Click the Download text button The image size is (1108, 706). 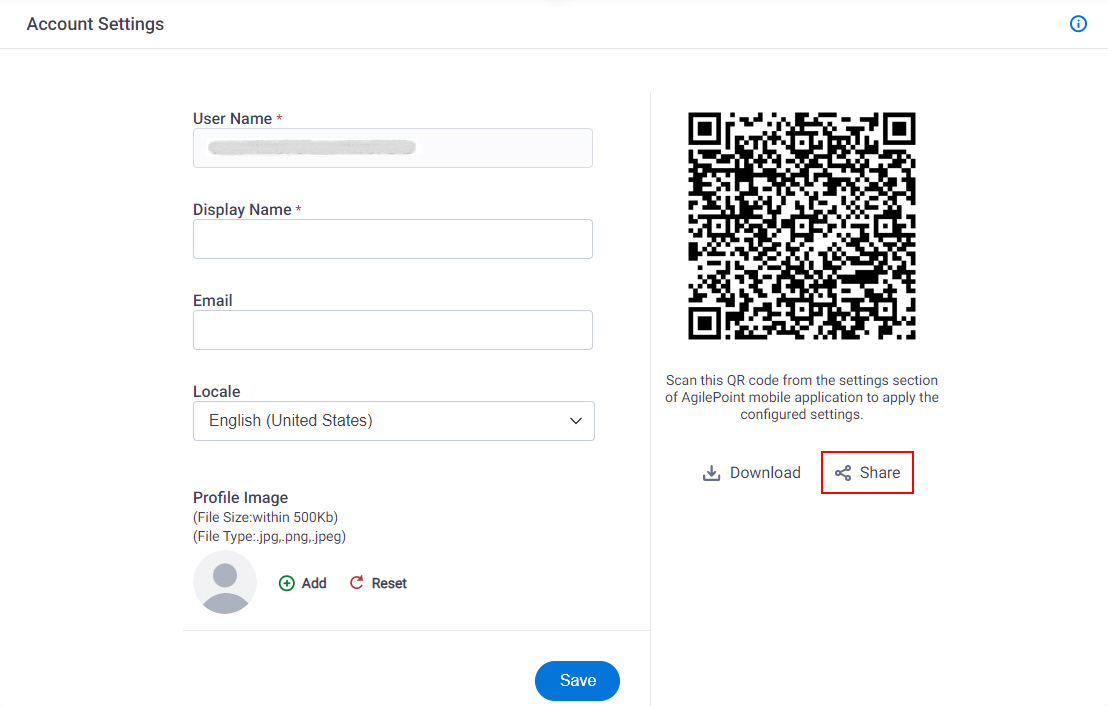(x=765, y=473)
